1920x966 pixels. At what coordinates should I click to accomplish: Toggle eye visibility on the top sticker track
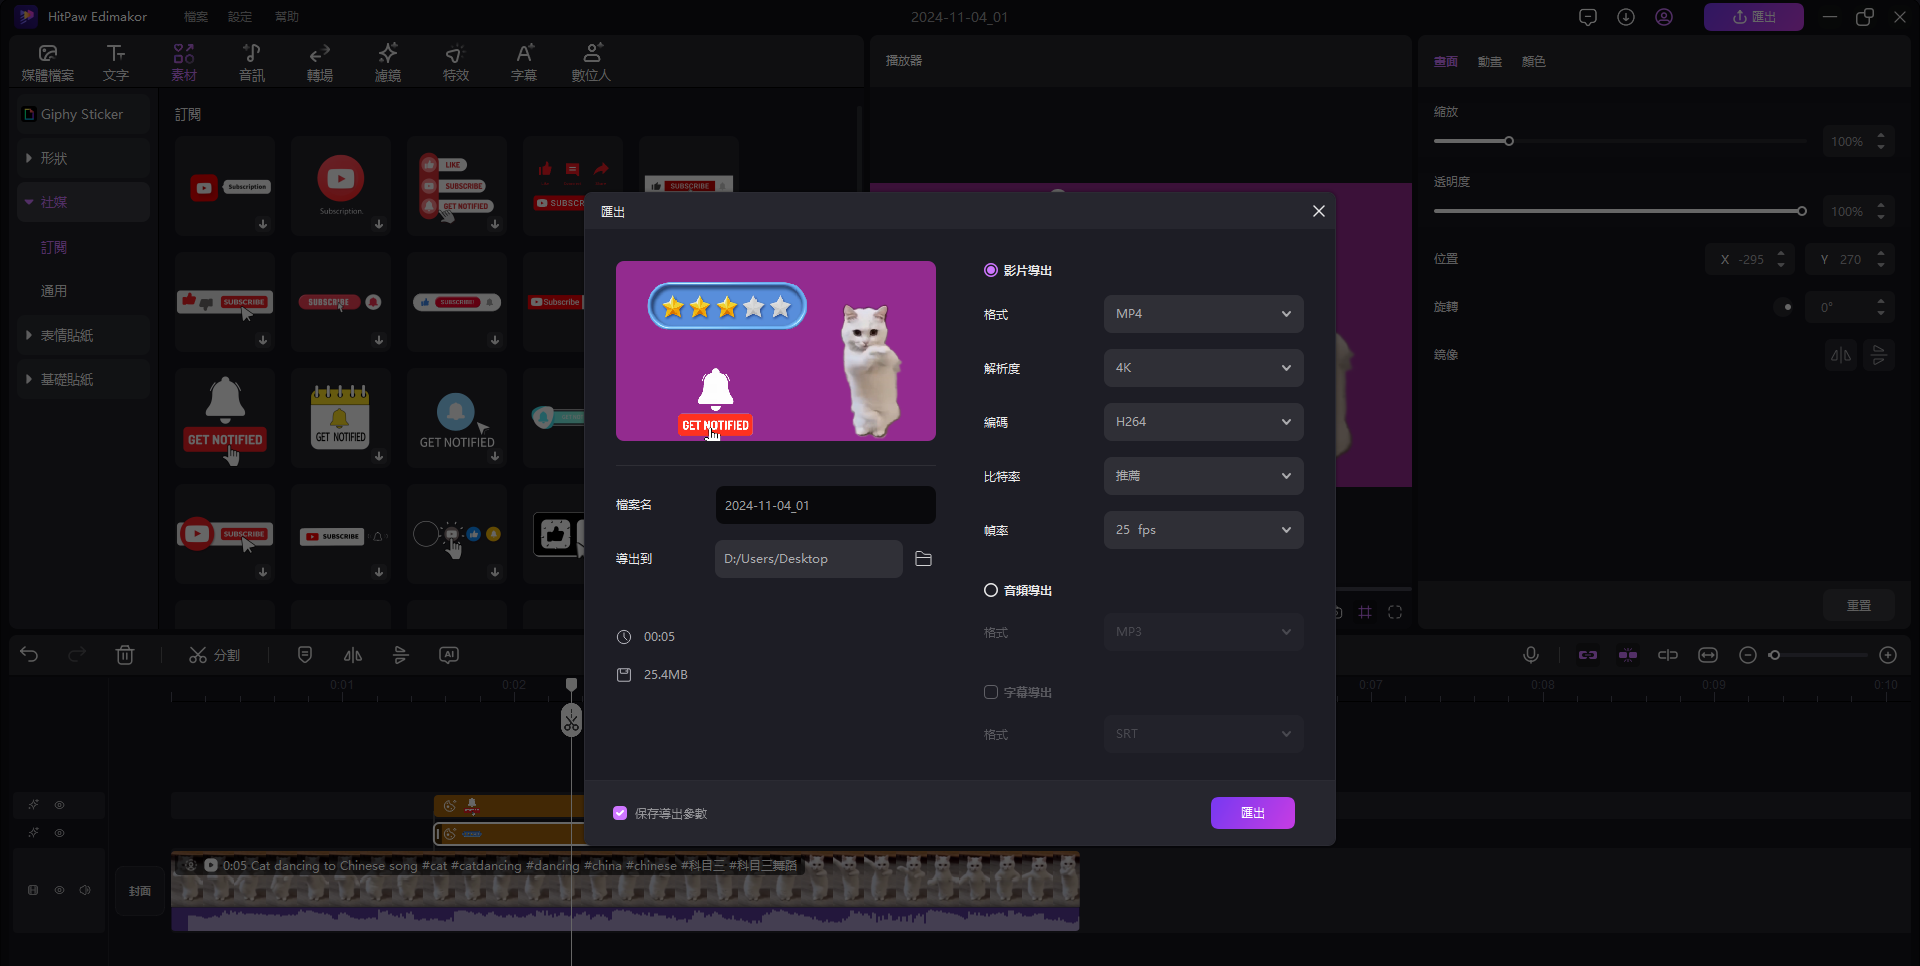[60, 805]
